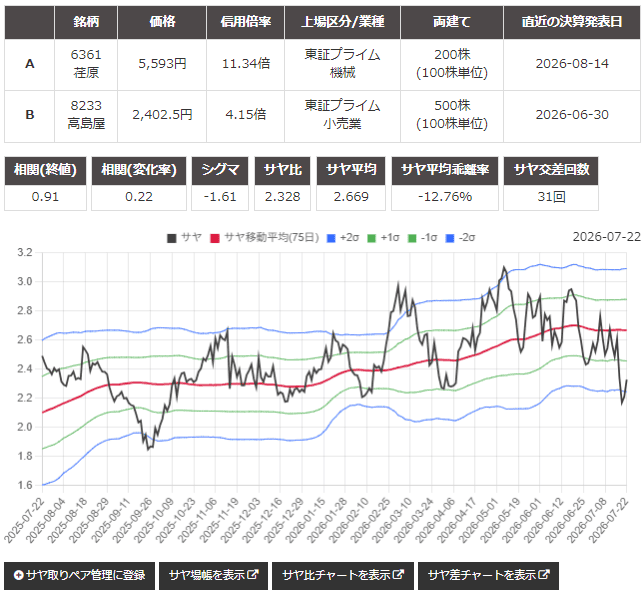The height and width of the screenshot is (595, 643).
Task: Click the row label B
Action: 30,115
